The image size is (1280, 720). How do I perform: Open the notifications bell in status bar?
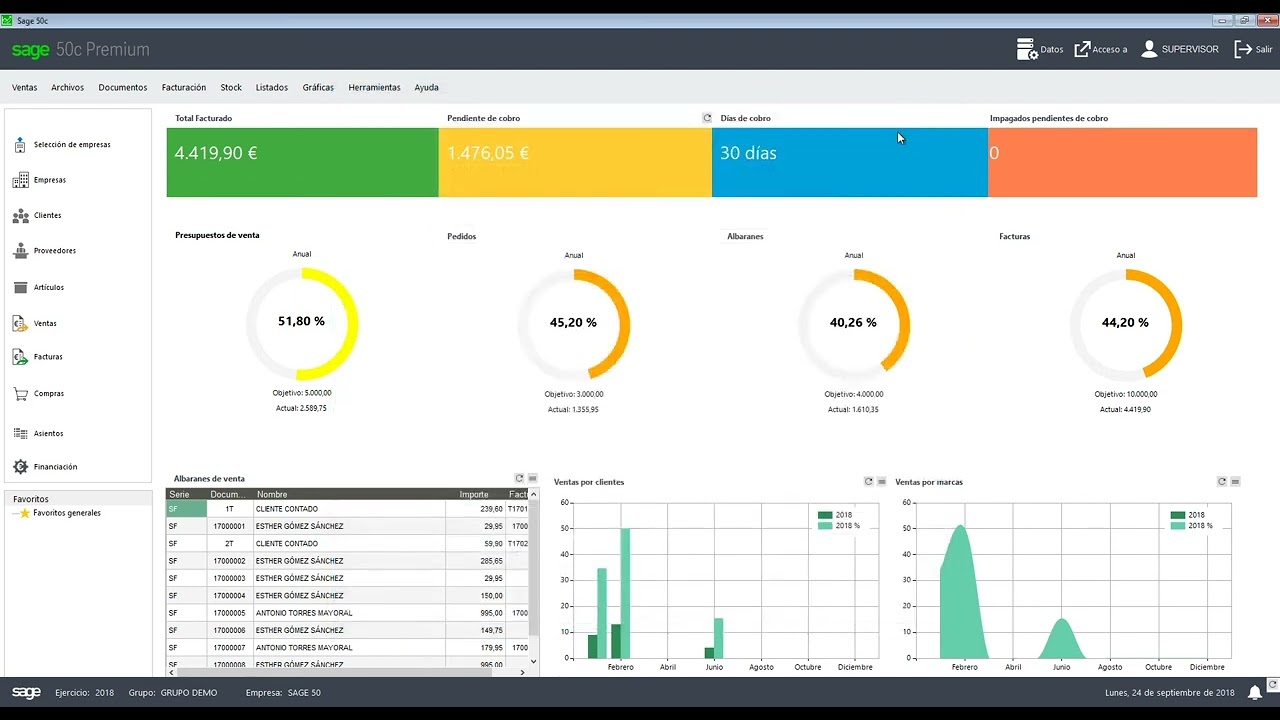1254,693
